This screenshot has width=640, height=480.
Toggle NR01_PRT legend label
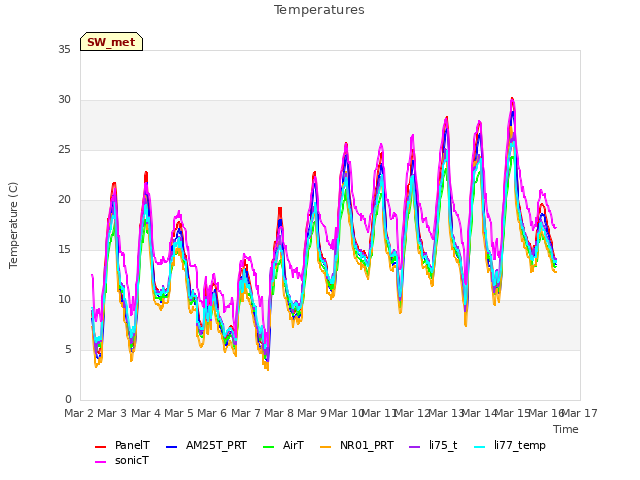(x=367, y=445)
